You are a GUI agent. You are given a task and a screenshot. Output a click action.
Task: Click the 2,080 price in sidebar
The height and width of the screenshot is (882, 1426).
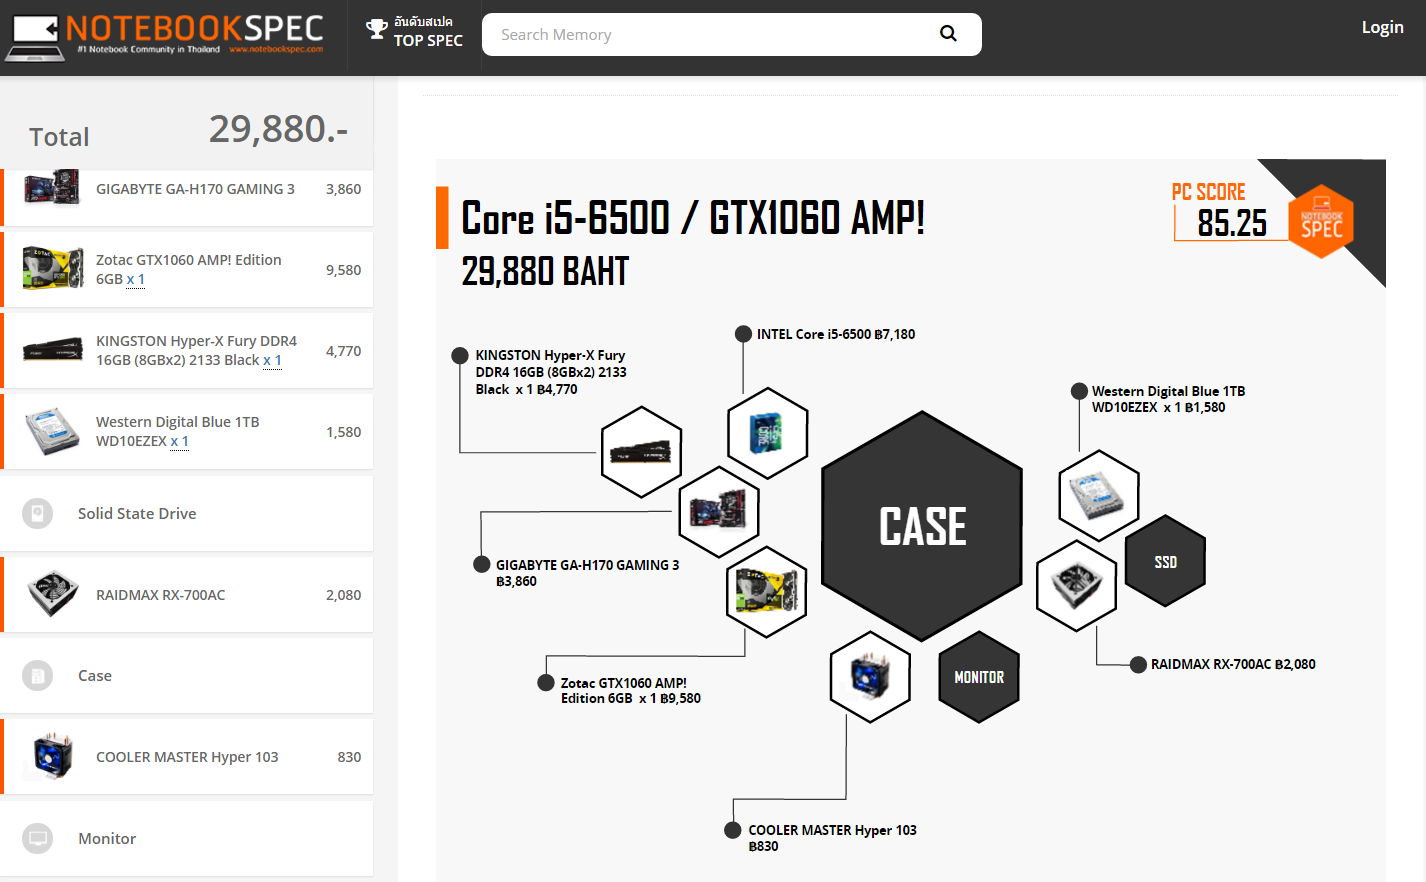pyautogui.click(x=343, y=595)
